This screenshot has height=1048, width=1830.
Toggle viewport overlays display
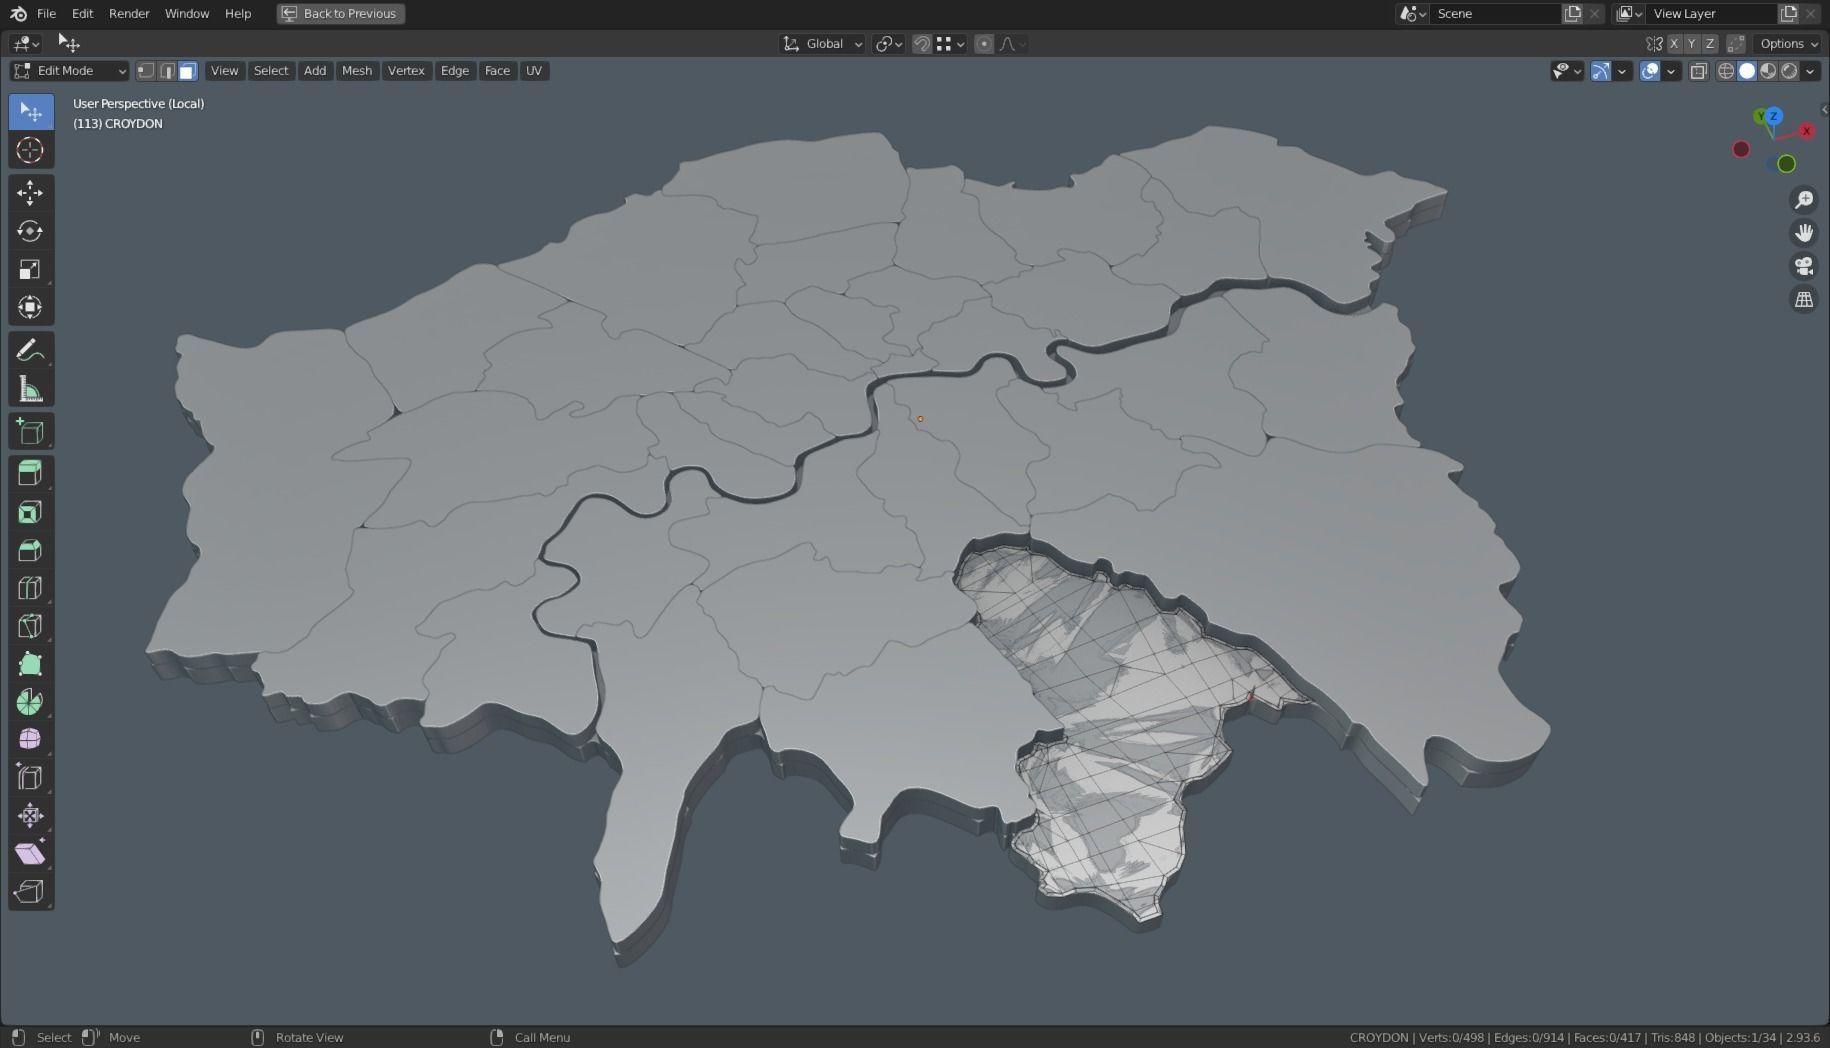click(x=1650, y=71)
